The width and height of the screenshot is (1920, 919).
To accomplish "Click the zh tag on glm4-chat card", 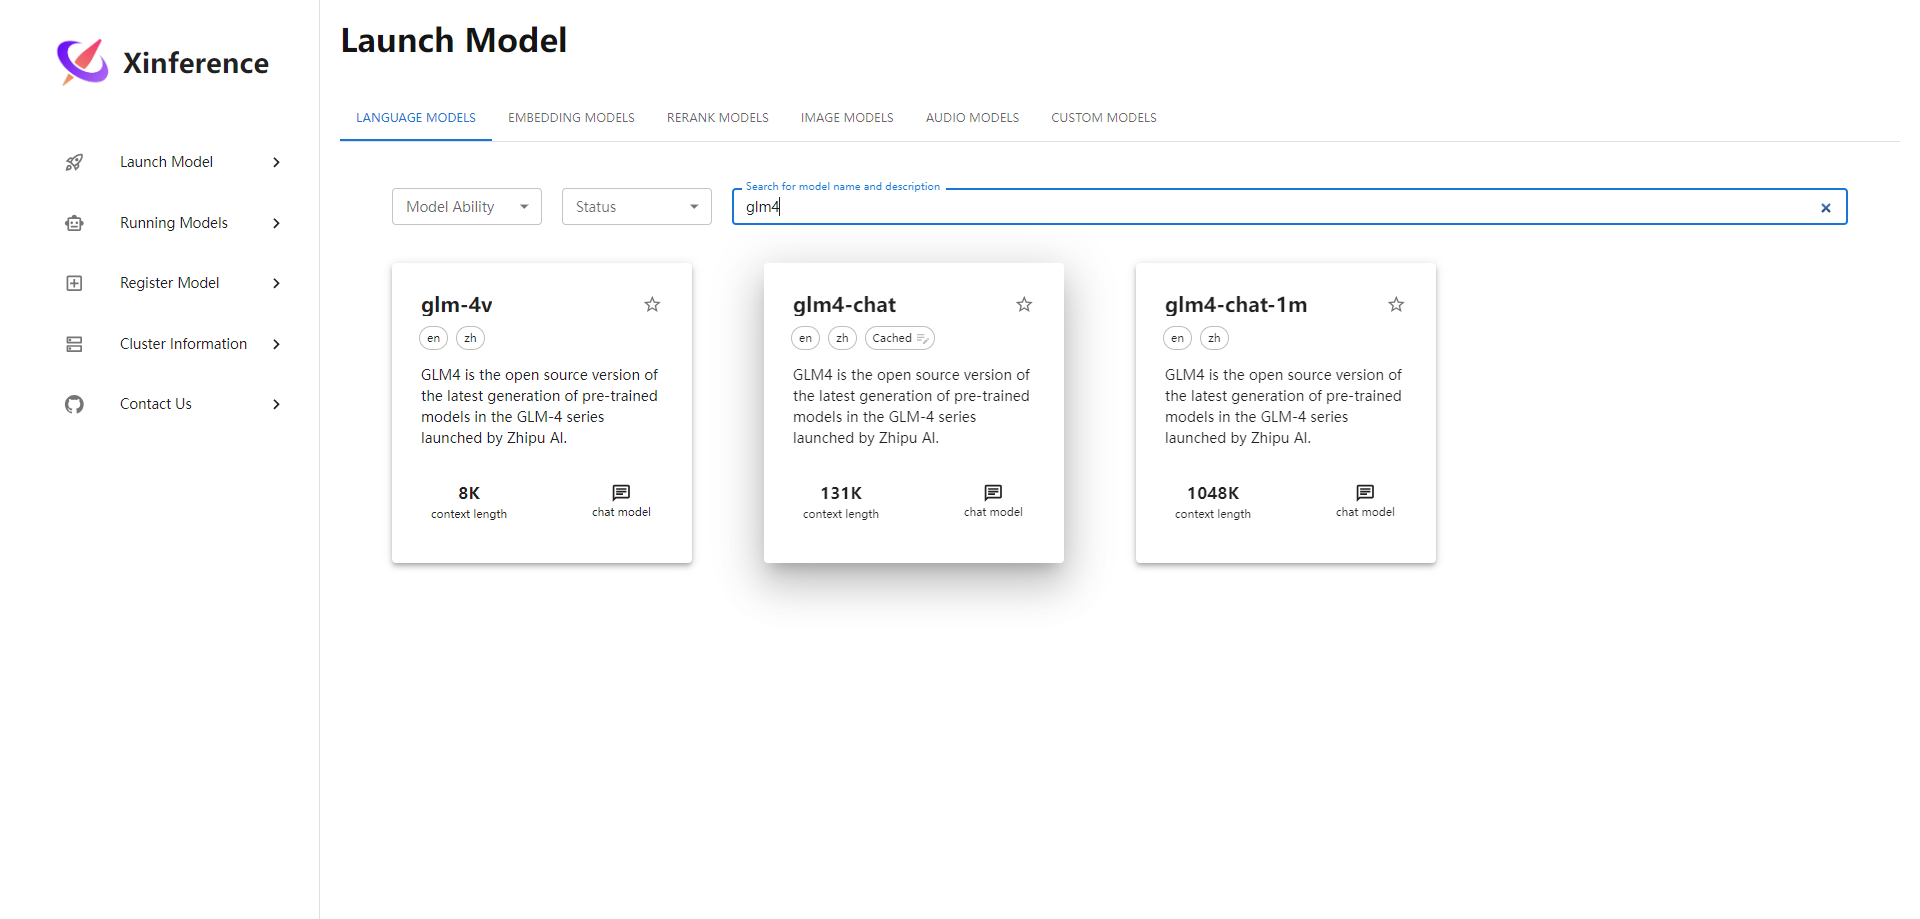I will 842,338.
